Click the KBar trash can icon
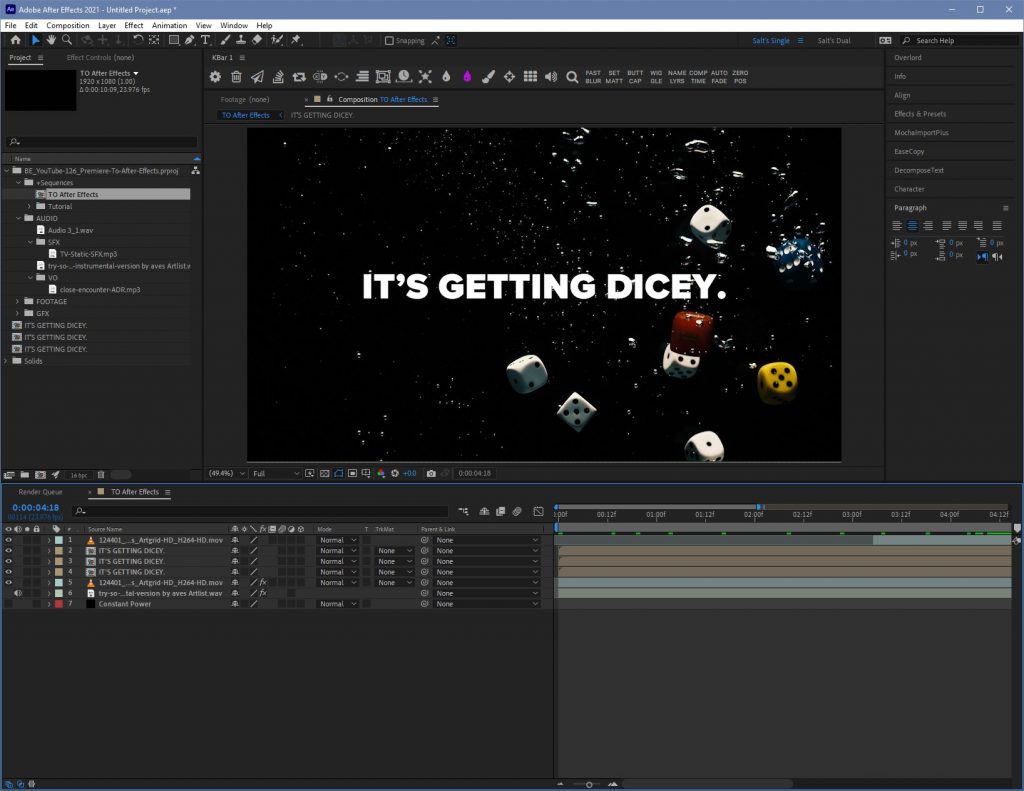Viewport: 1024px width, 791px height. 236,76
